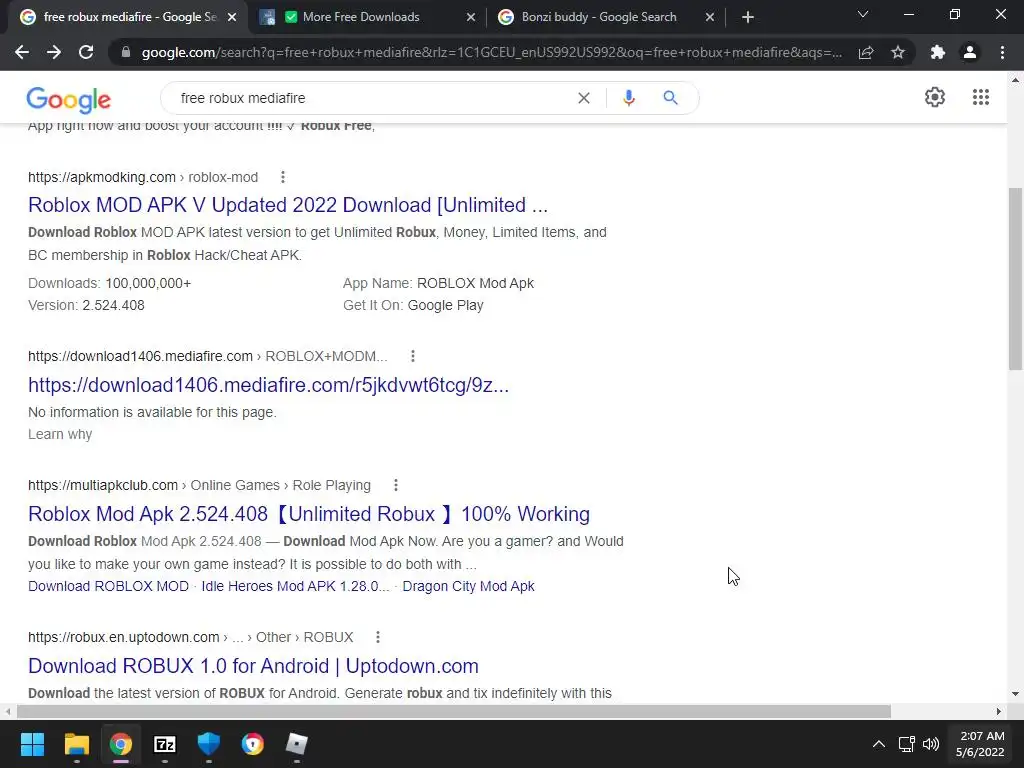
Task: Open Dragon City Mod Apk sitelink
Action: tap(468, 586)
